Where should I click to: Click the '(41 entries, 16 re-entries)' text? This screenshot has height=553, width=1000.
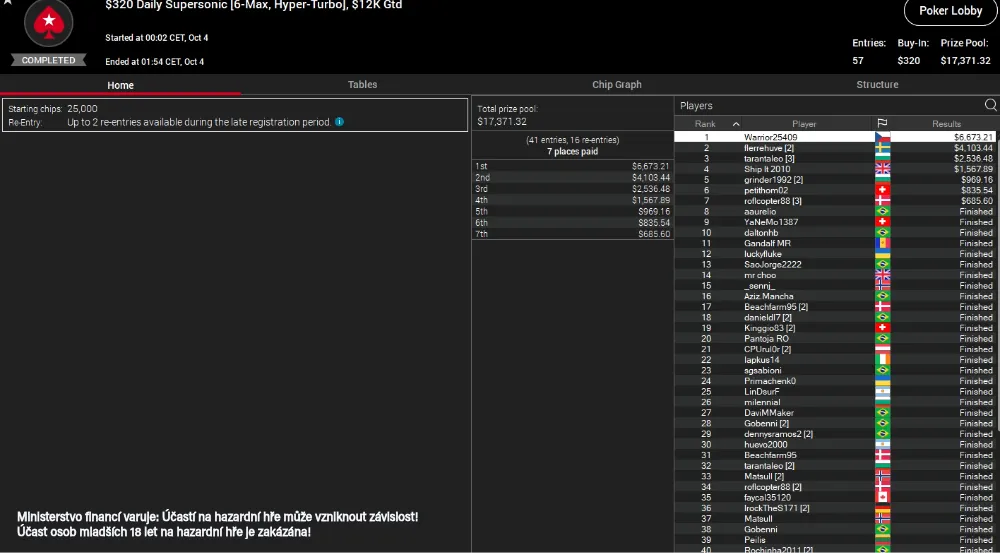click(572, 140)
